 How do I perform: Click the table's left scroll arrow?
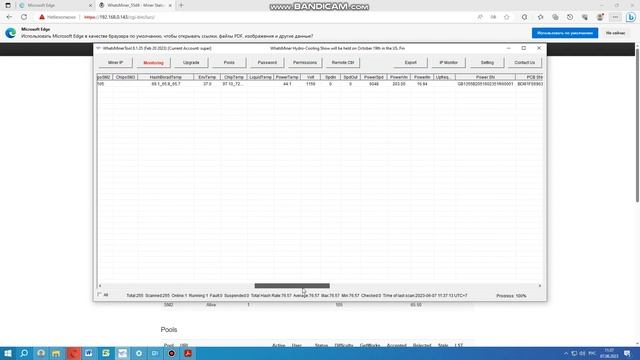(100, 286)
